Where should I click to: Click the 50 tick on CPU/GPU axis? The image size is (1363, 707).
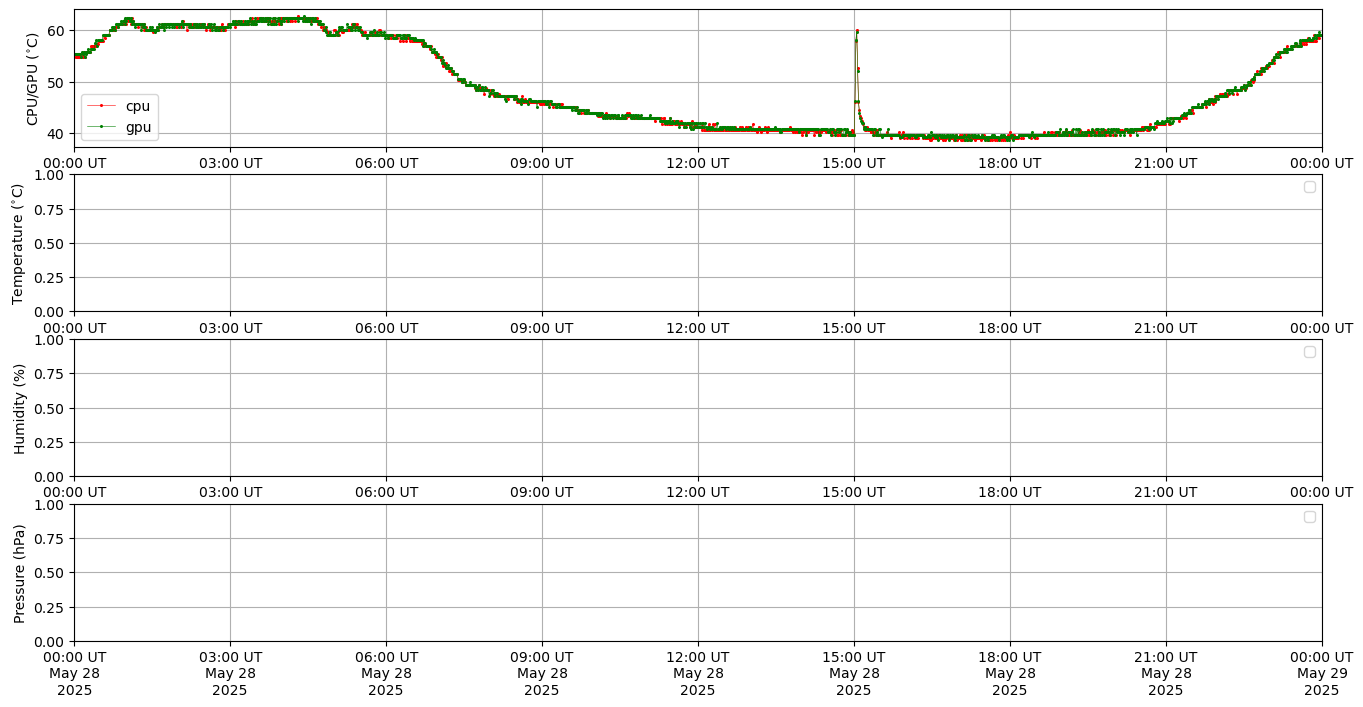(56, 82)
